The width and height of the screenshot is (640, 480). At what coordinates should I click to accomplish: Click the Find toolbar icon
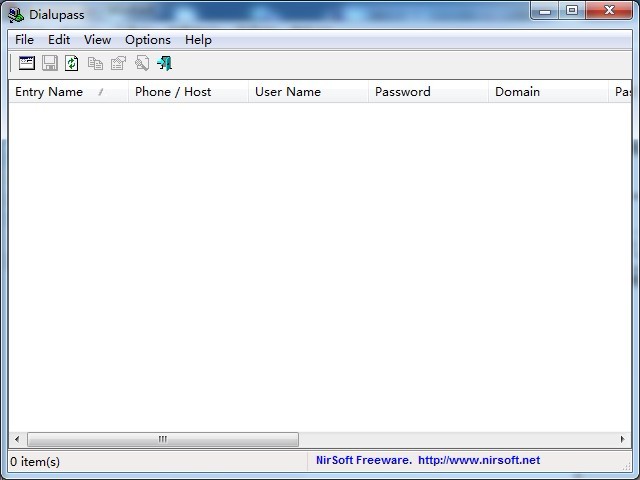pyautogui.click(x=142, y=63)
